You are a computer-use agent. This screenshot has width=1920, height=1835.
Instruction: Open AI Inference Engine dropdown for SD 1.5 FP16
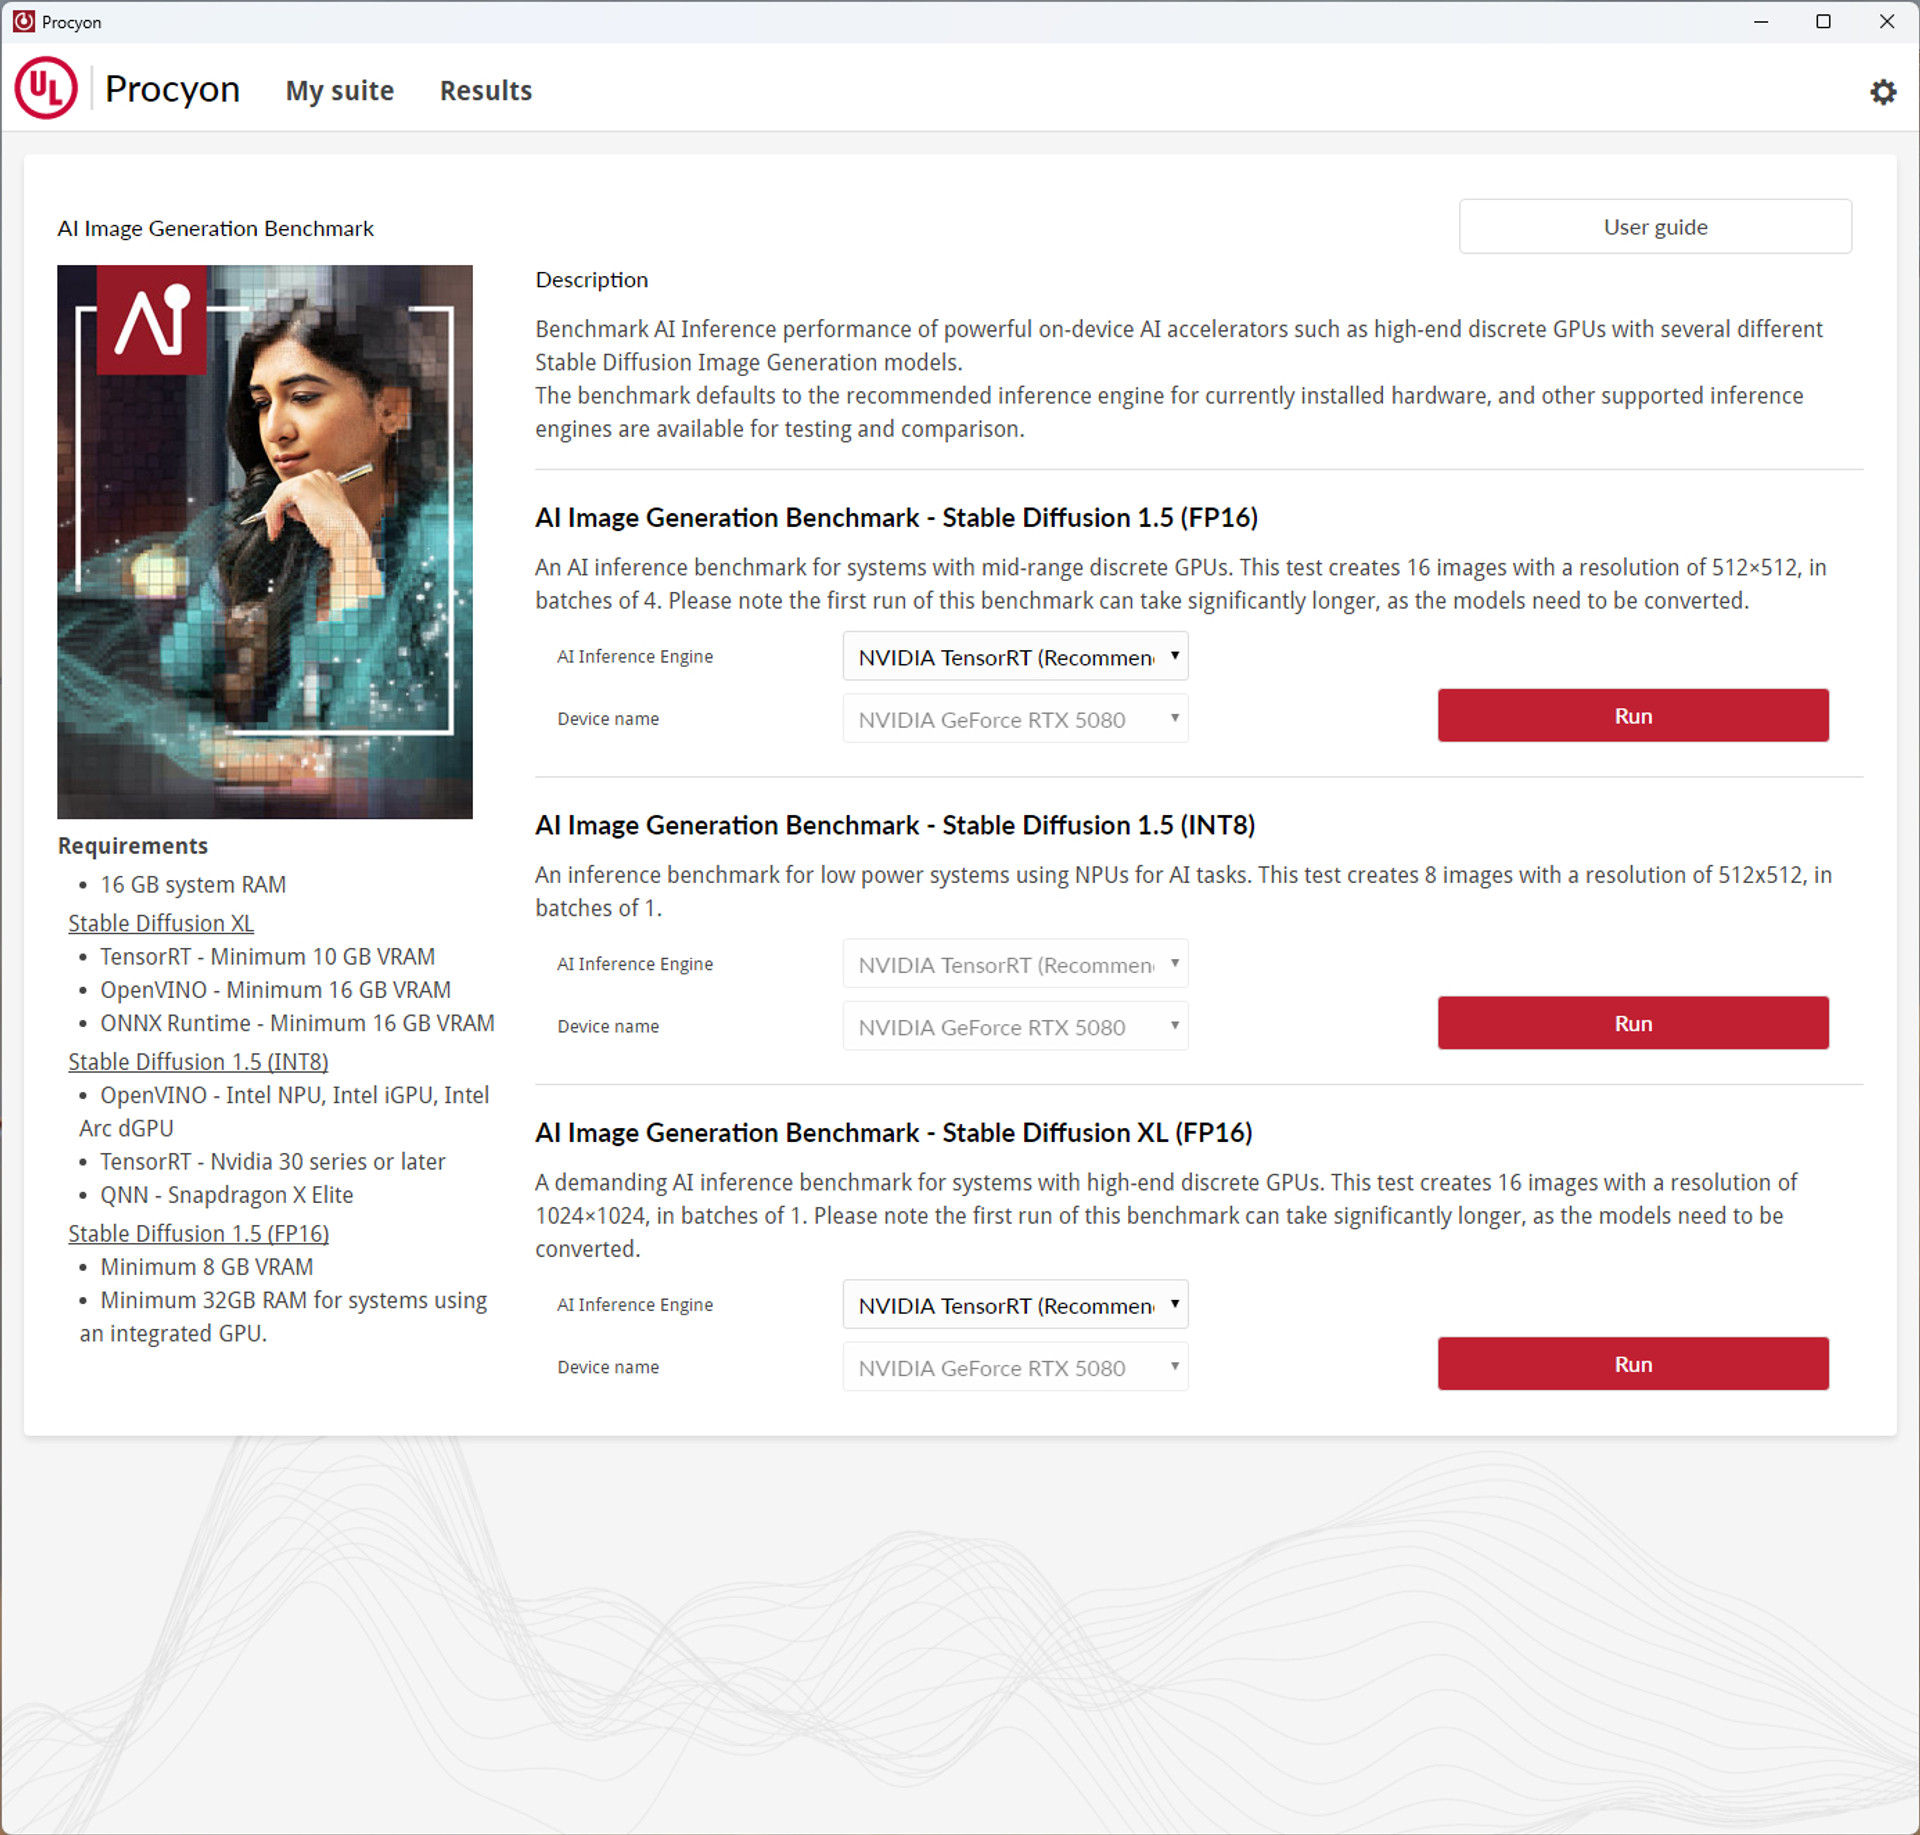pos(1015,657)
